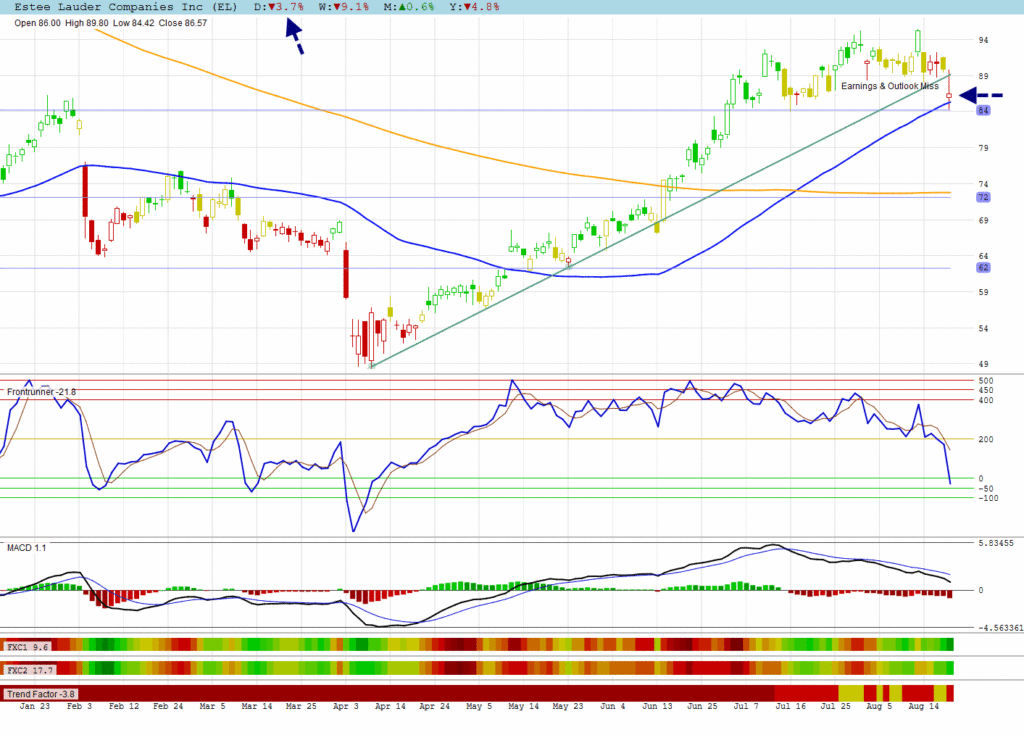Click the 0 level on MACD axis
Screen dimensions: 1024x735
[x=980, y=591]
